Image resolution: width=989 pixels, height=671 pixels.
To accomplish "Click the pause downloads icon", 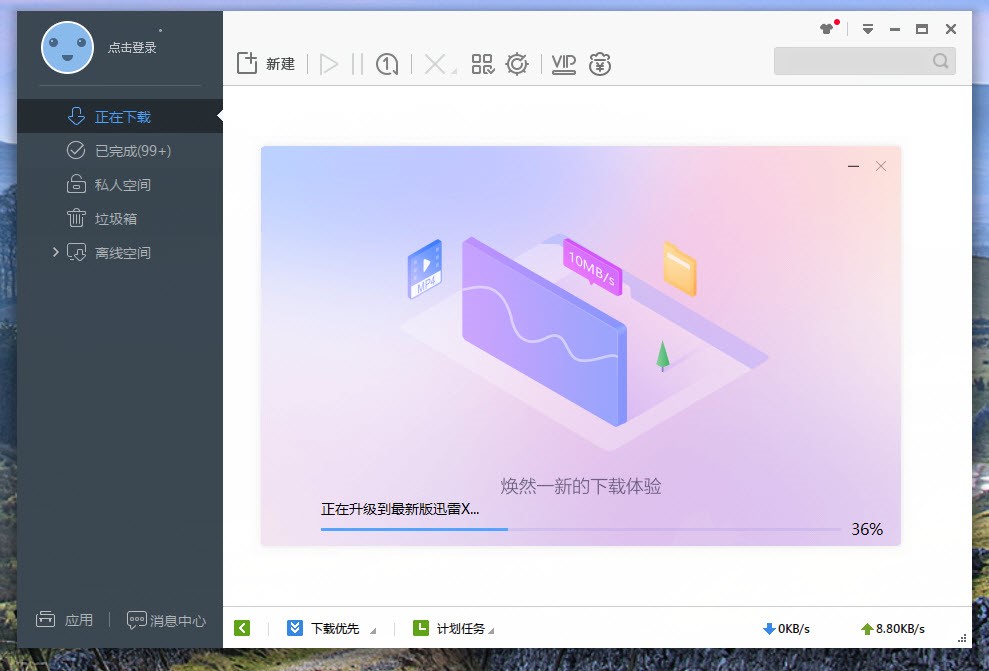I will tap(355, 62).
